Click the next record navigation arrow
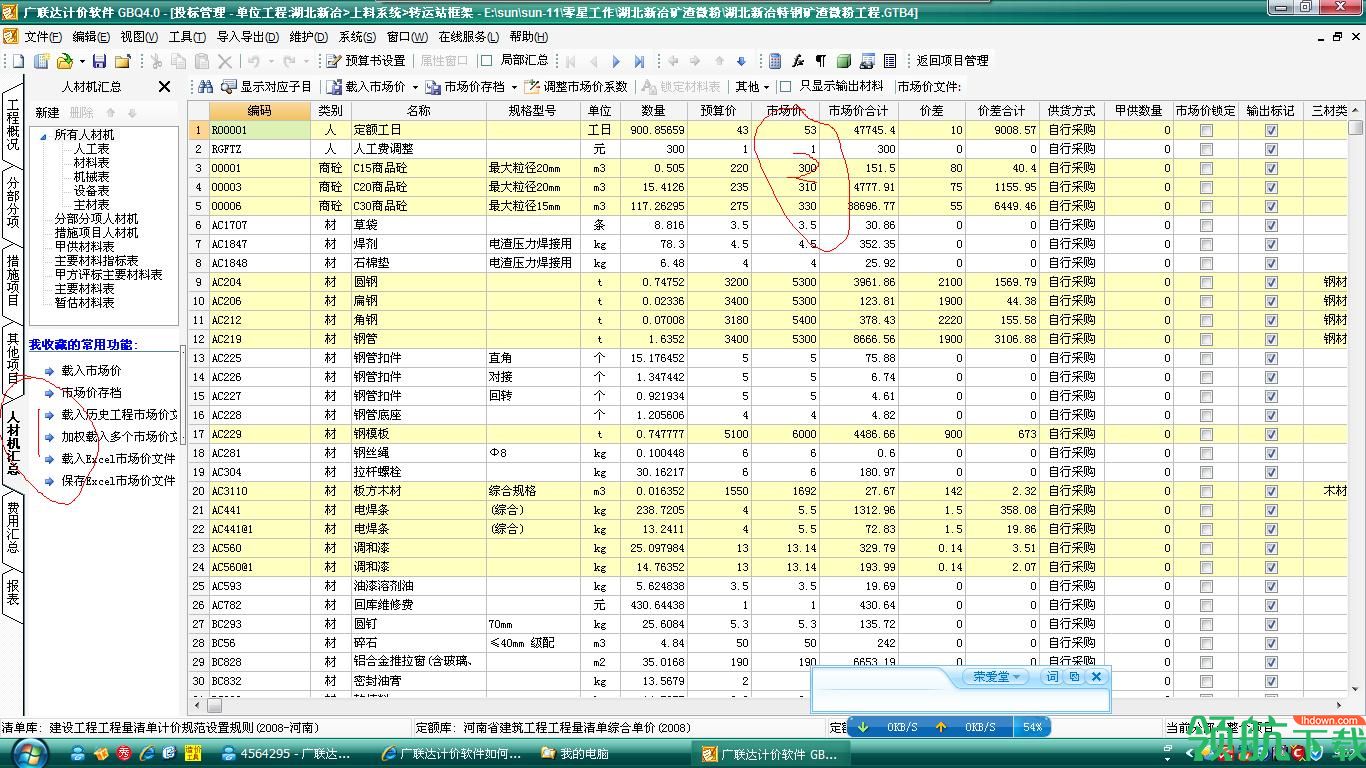The image size is (1366, 768). coord(616,61)
